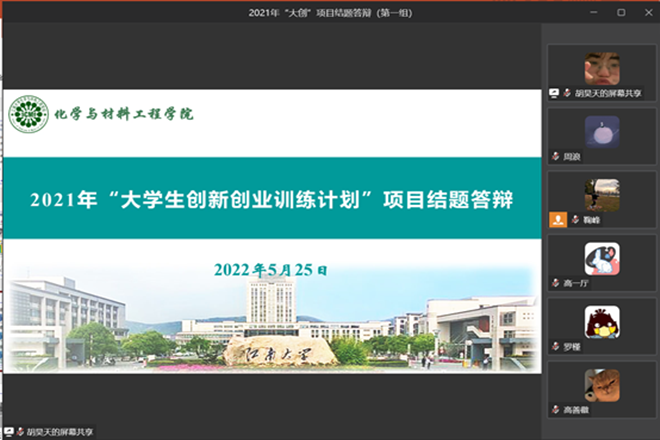The width and height of the screenshot is (660, 440).
Task: Click the orange host badge on 魏峰's tile
Action: point(556,219)
